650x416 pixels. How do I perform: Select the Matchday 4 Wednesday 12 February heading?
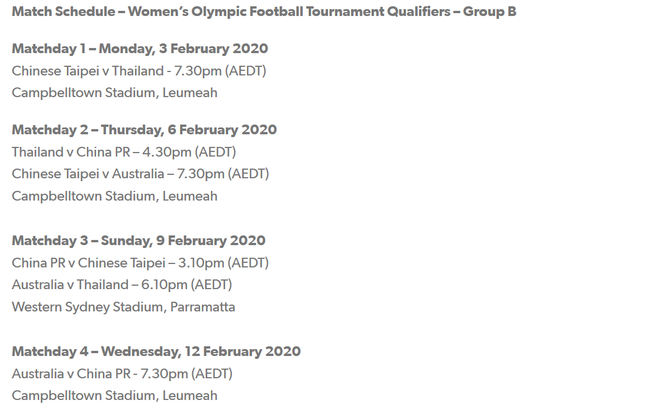156,351
